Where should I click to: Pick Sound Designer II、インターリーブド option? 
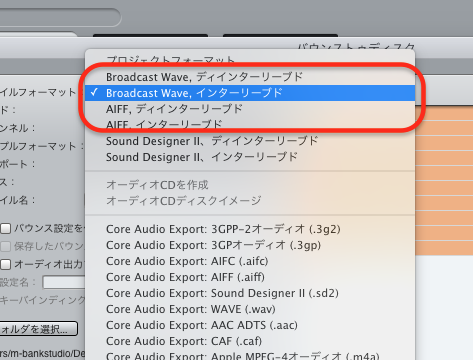[250, 157]
